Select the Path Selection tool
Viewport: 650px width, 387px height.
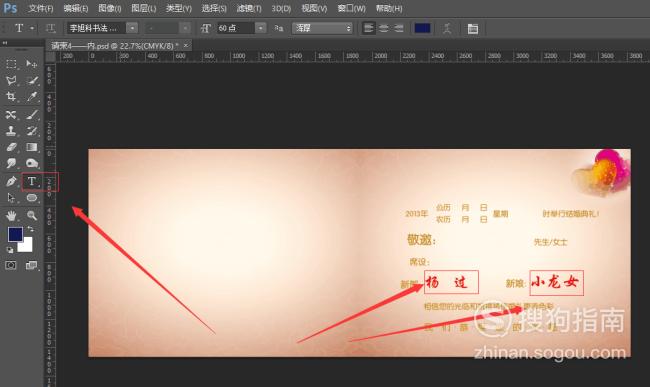click(x=11, y=198)
